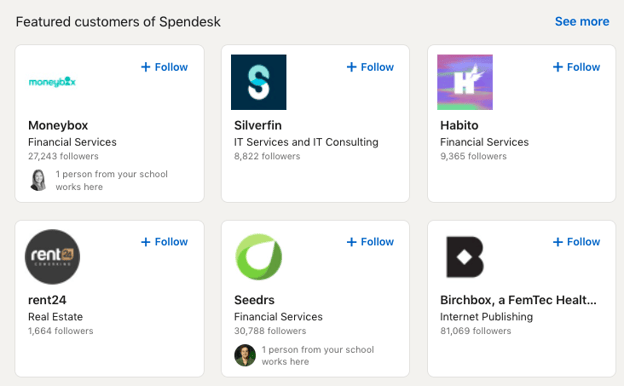Viewport: 624px width, 386px height.
Task: Open the Silverfin logo image
Action: tap(259, 82)
